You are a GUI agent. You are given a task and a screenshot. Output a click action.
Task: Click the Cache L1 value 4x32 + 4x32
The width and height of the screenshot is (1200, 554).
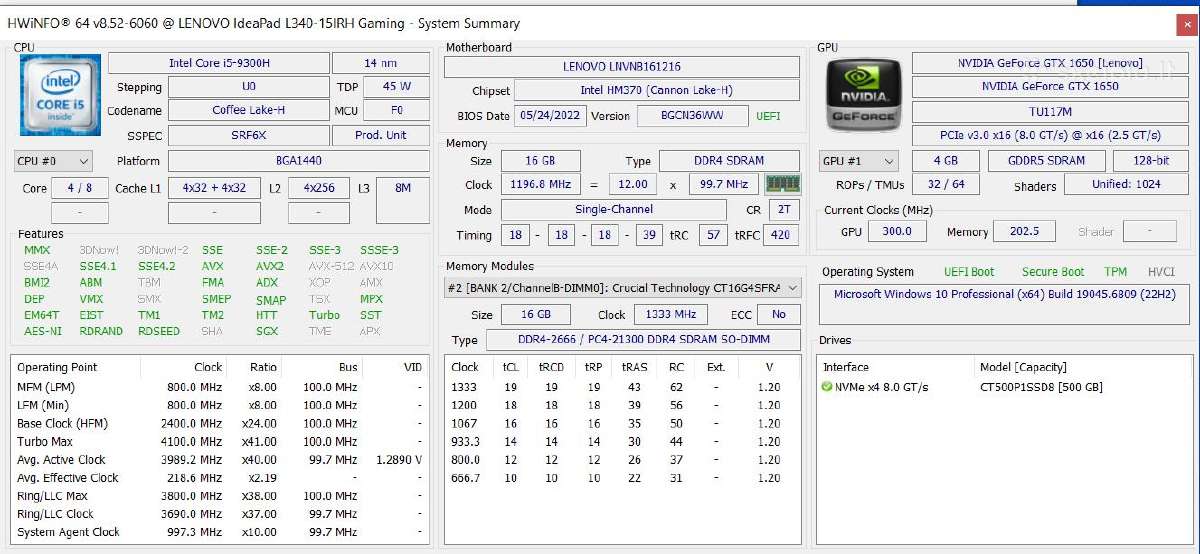tap(214, 188)
